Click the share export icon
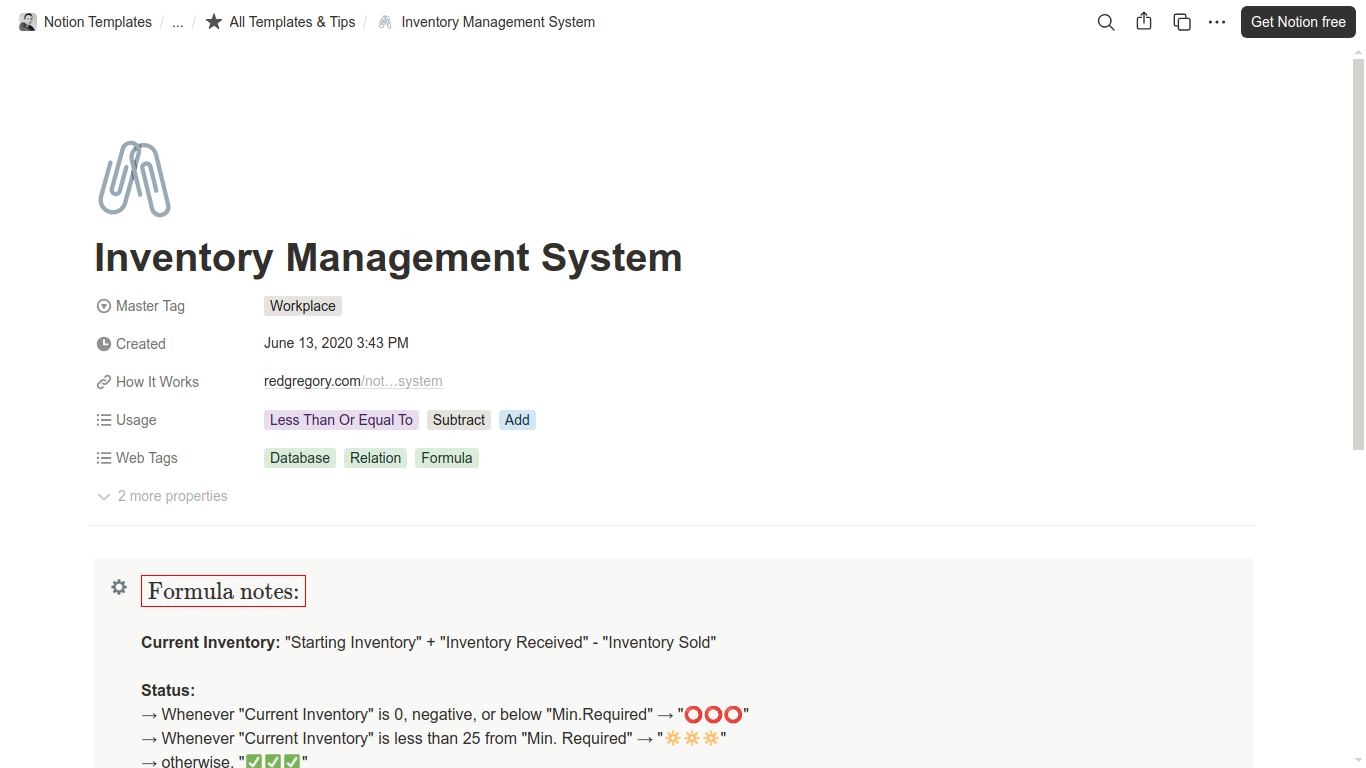This screenshot has height=768, width=1366. point(1144,22)
